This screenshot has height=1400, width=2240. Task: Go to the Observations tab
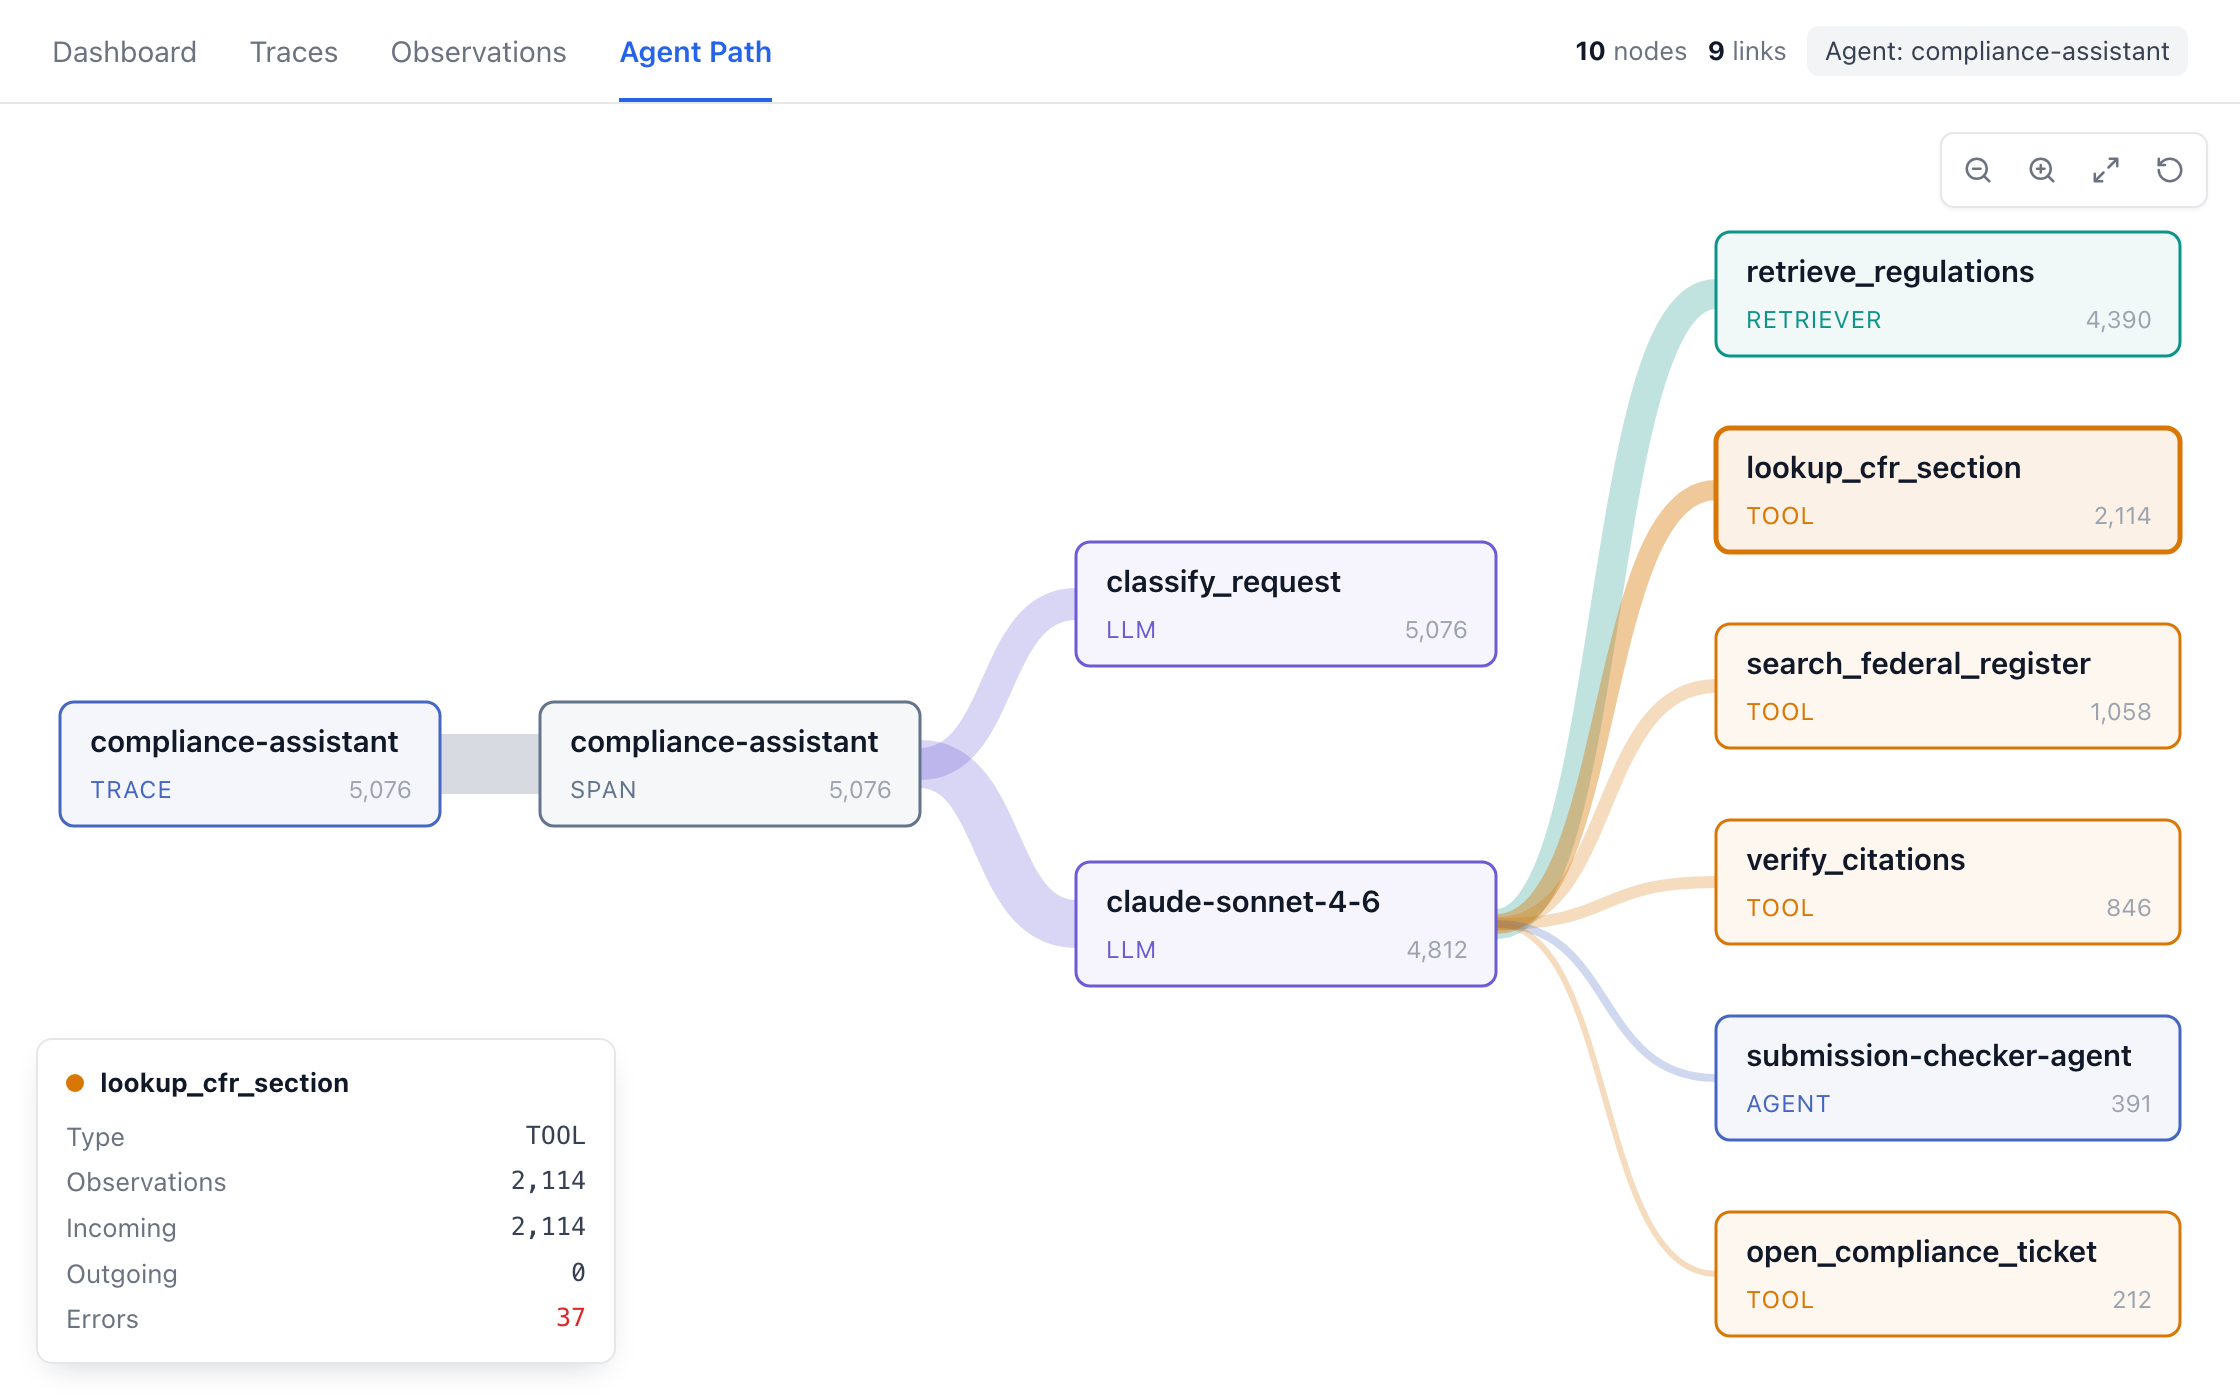pos(478,52)
